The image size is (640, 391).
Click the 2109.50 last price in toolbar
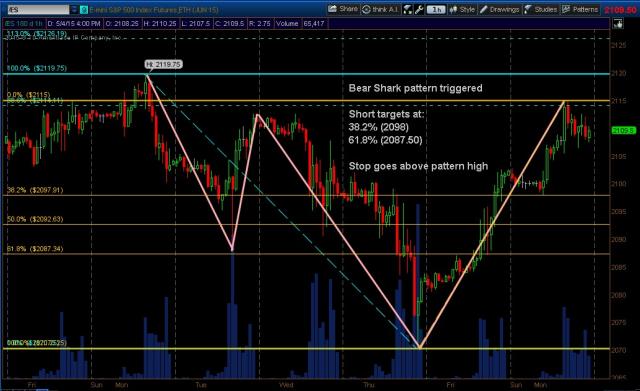tap(621, 9)
